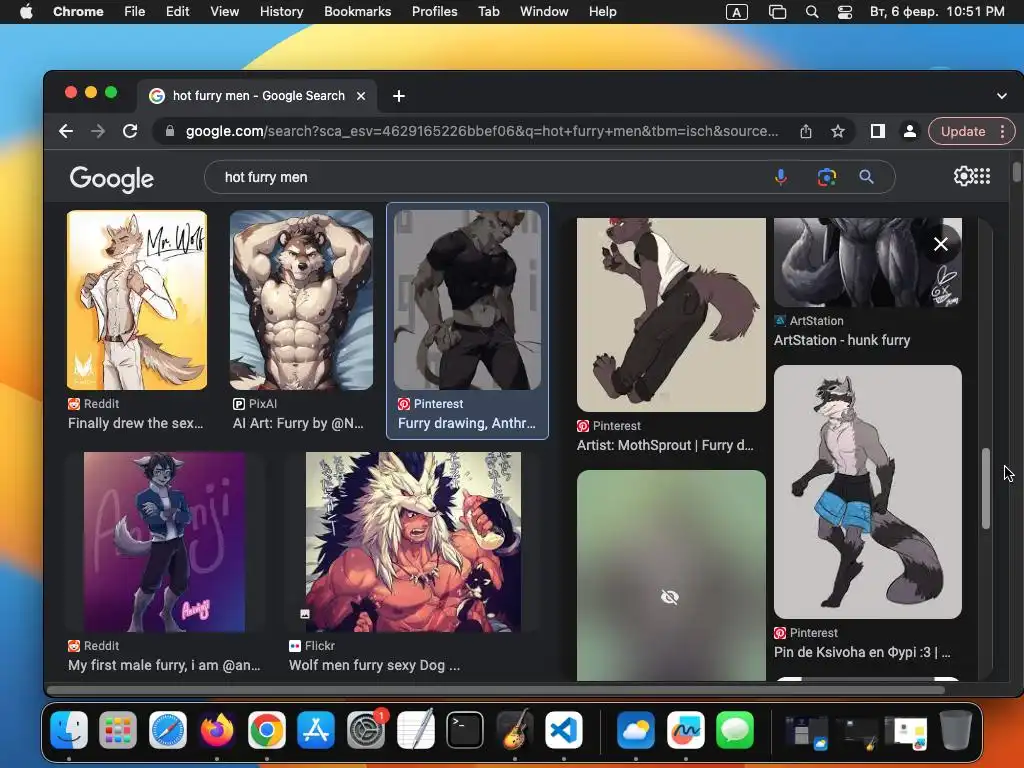
Task: Open Reddit result 'Finally drew the sex...'
Action: click(136, 423)
